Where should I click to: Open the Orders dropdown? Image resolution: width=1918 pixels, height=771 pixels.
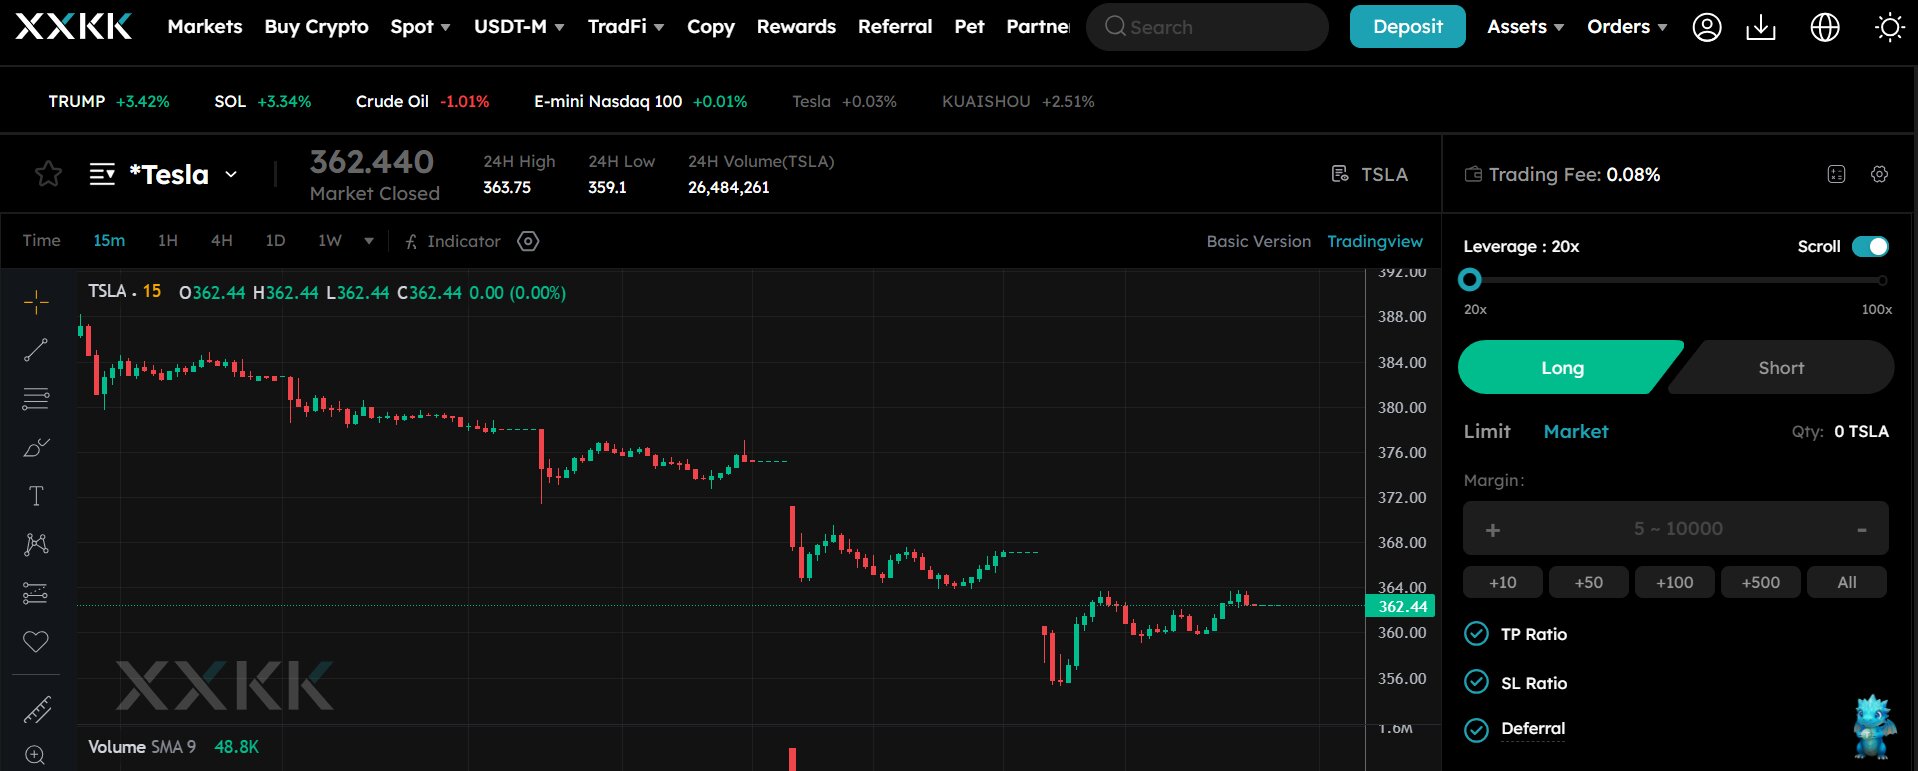click(1627, 27)
